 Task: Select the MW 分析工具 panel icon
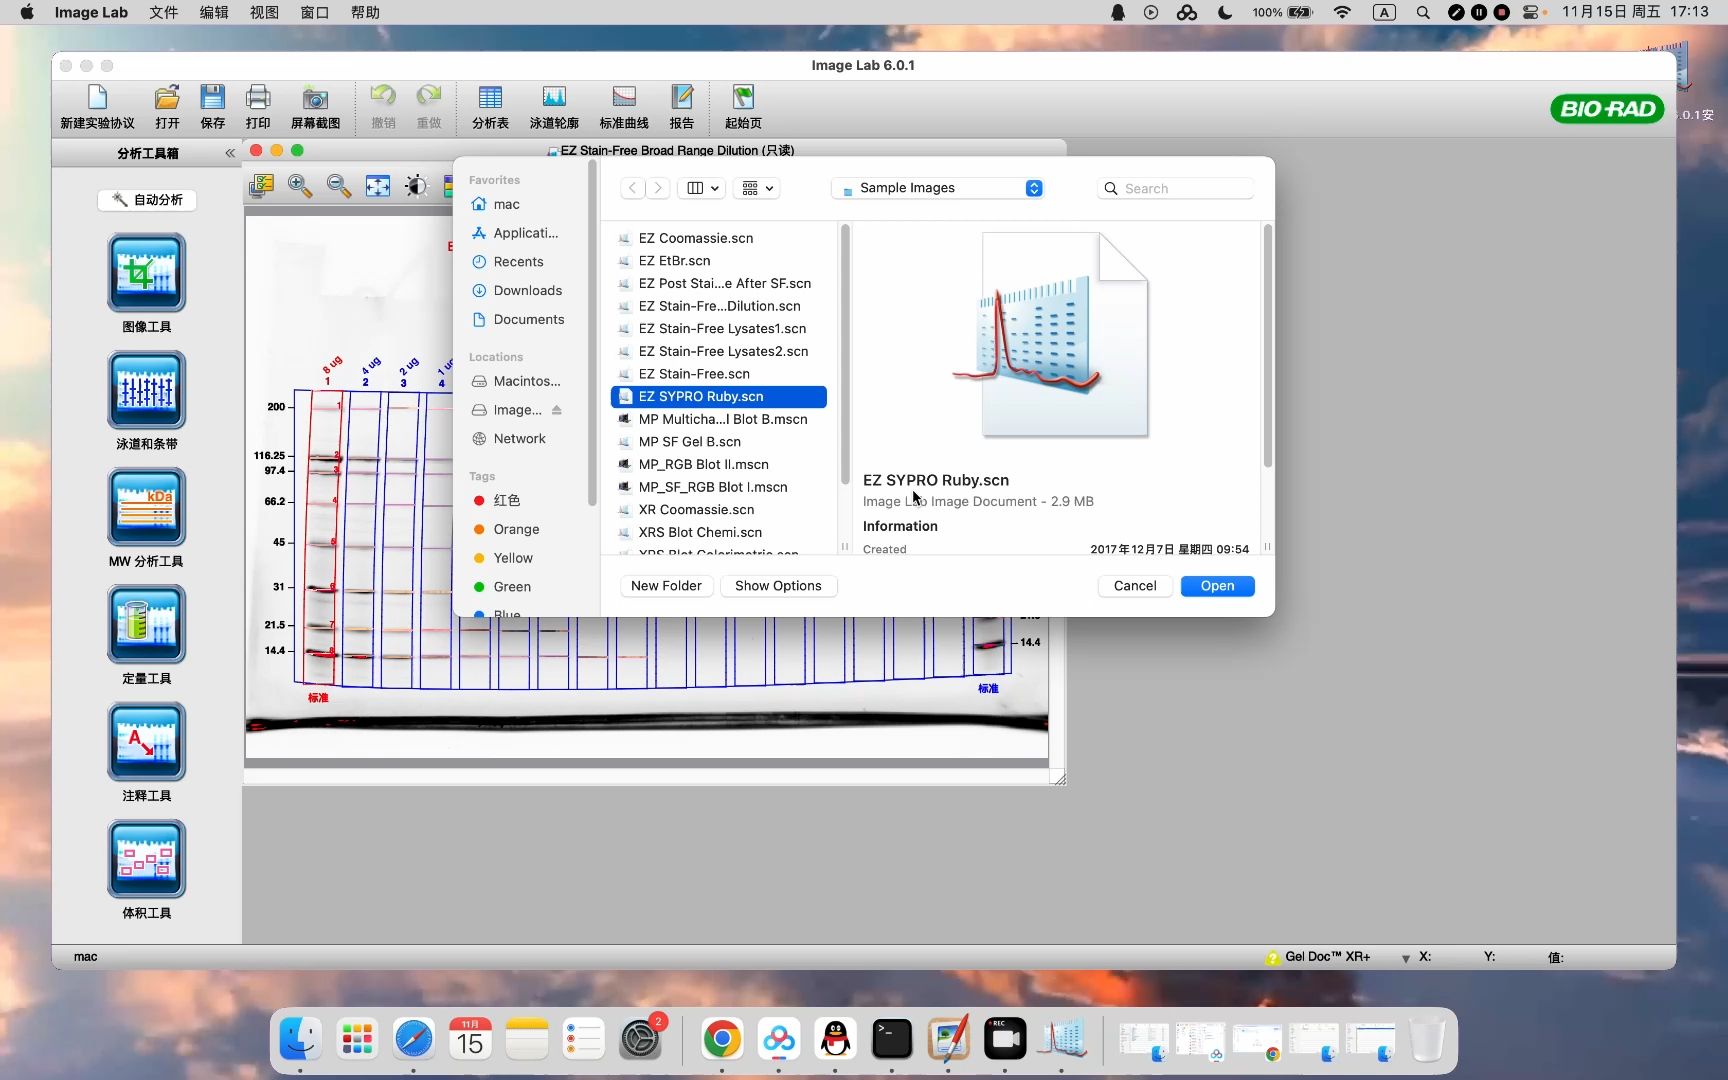146,508
